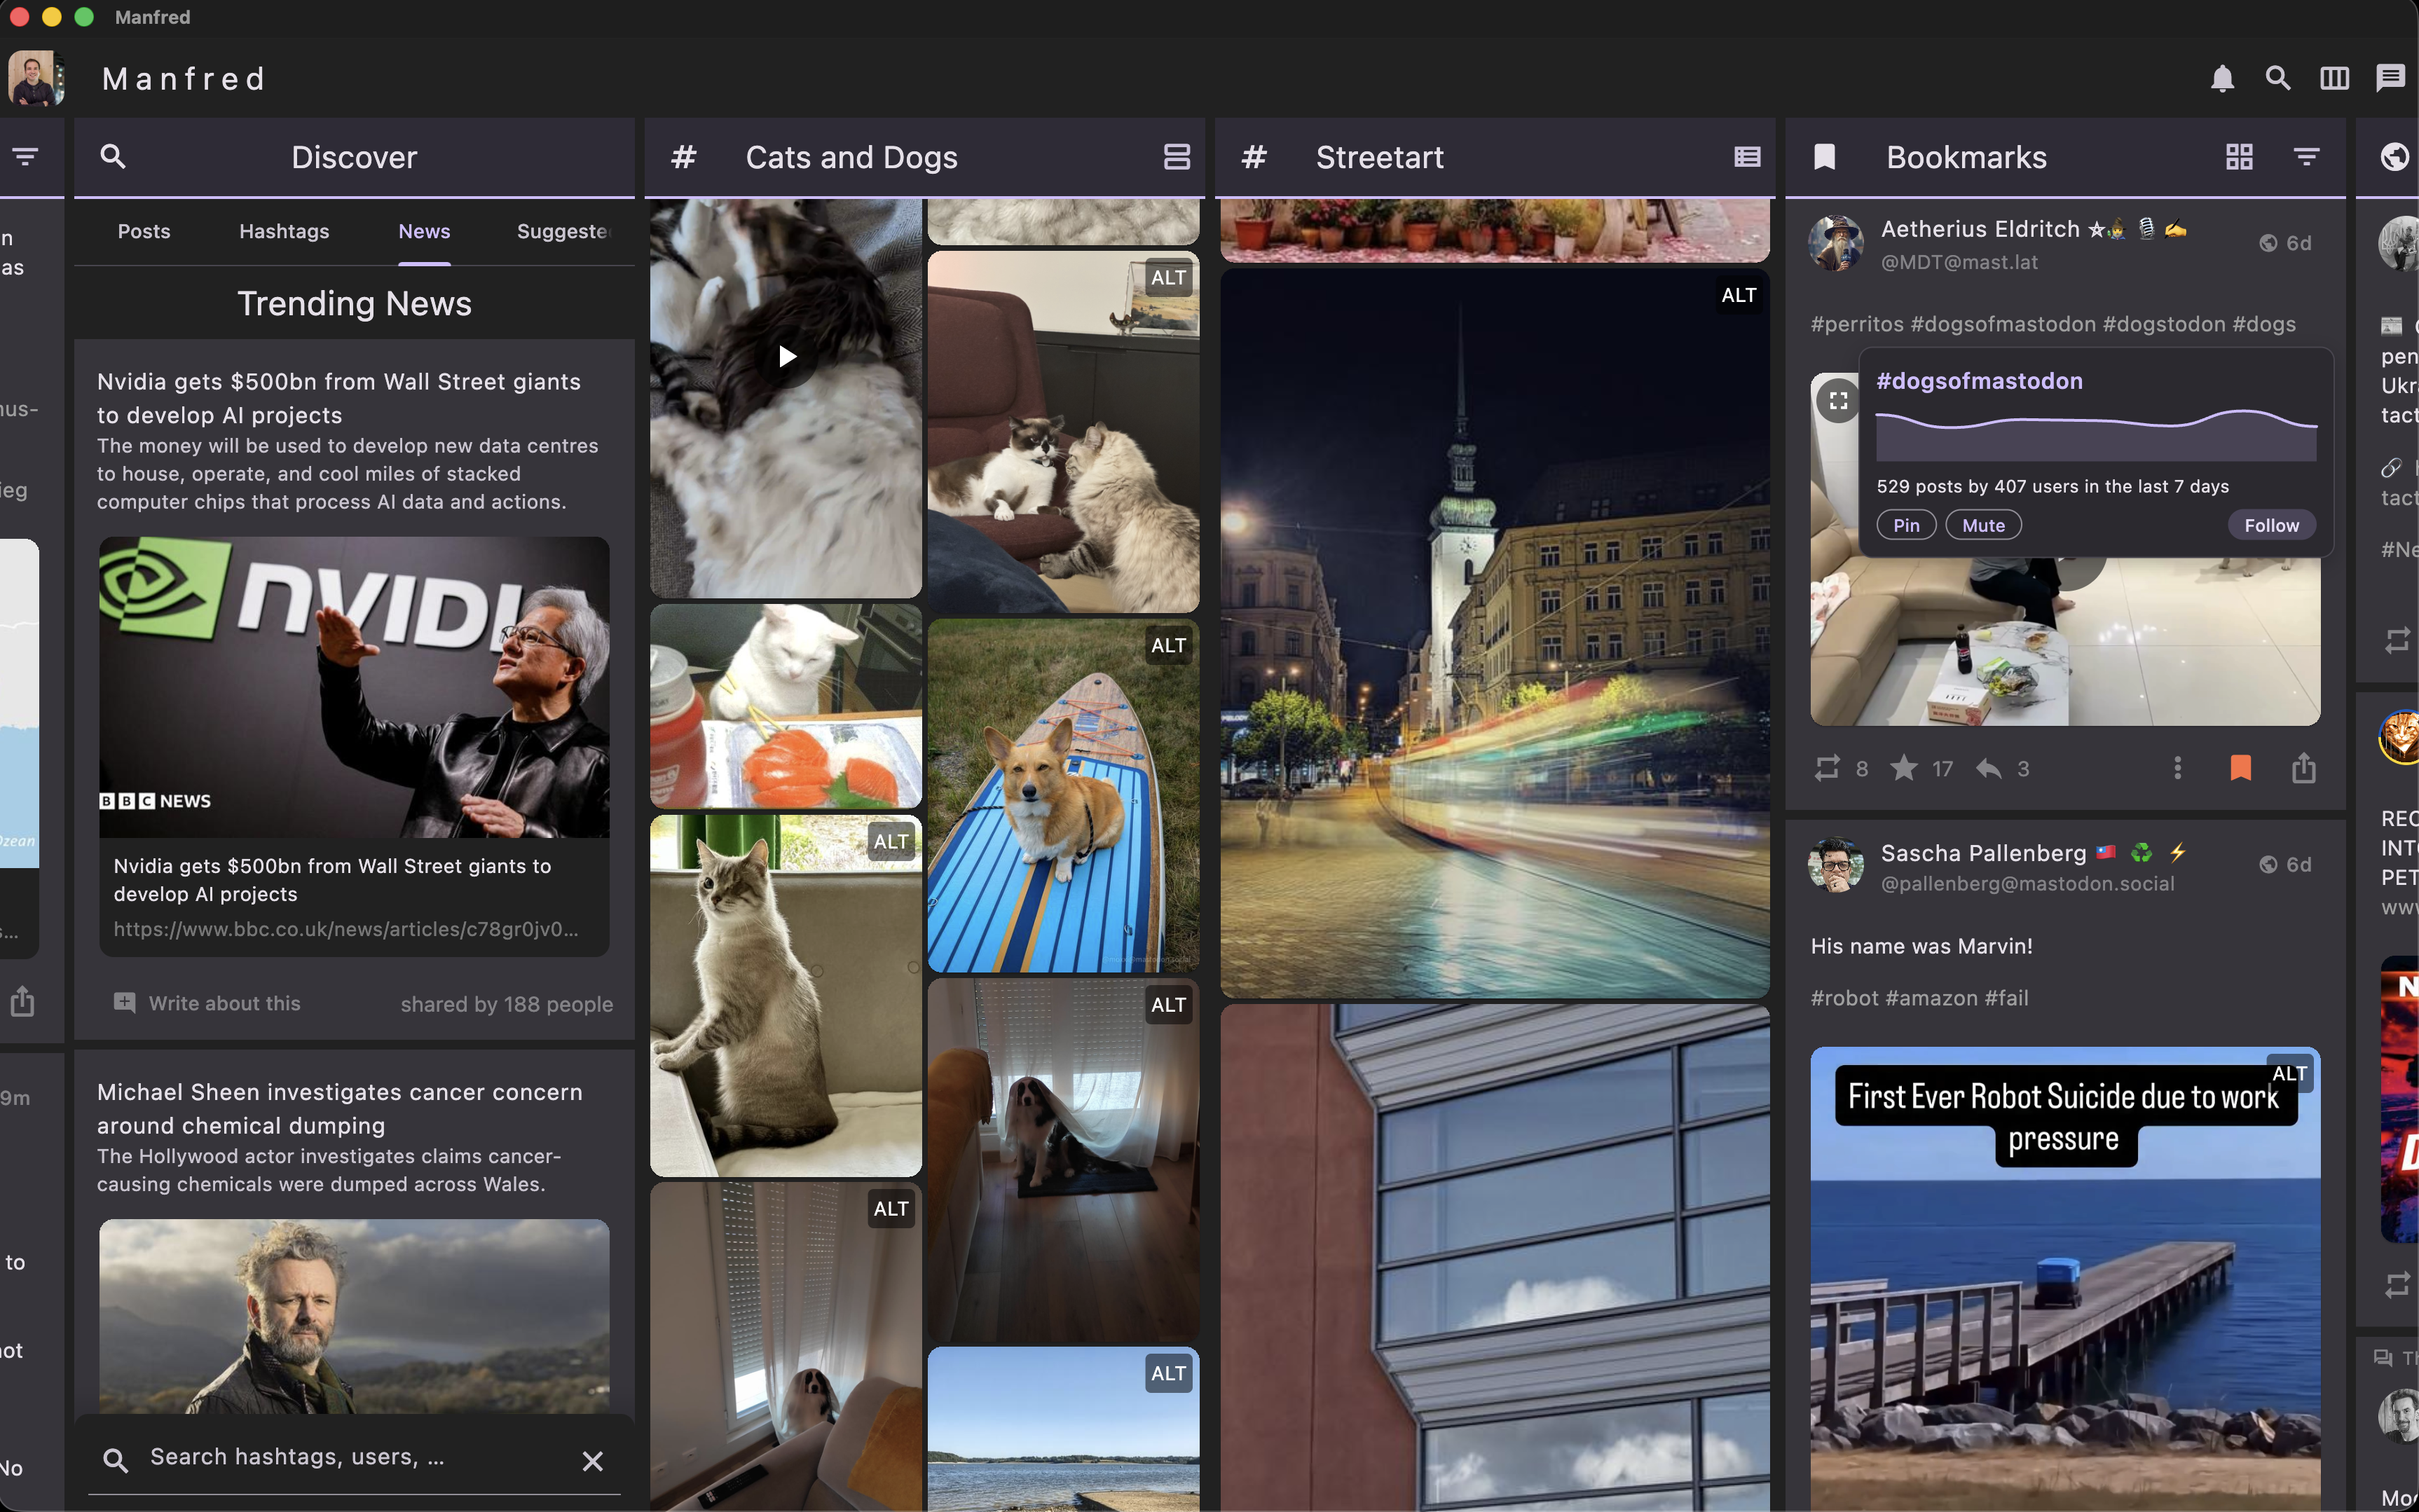Show ALT text on beach shoreline photo
This screenshot has height=1512, width=2419.
pos(1168,1374)
